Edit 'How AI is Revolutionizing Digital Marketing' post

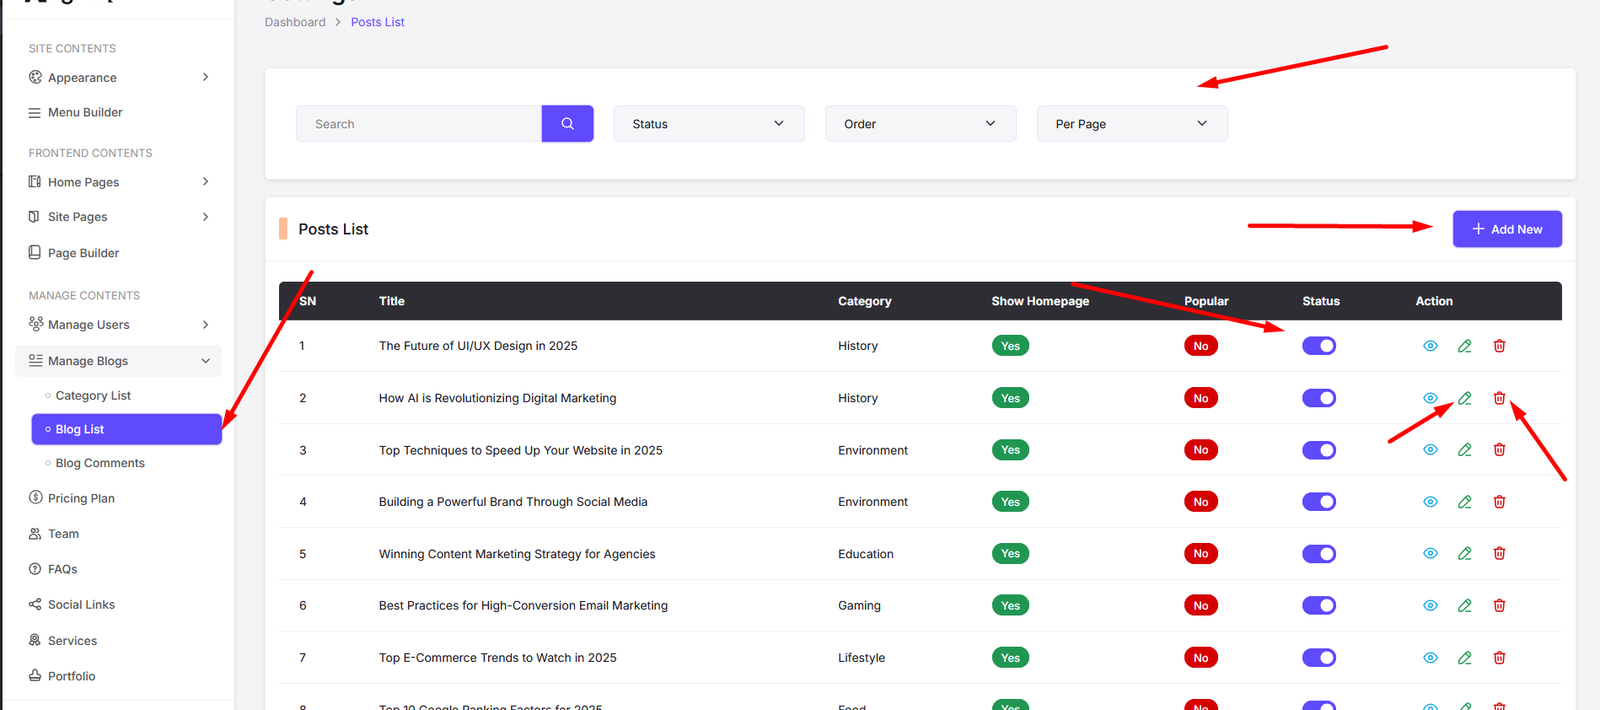coord(1464,398)
